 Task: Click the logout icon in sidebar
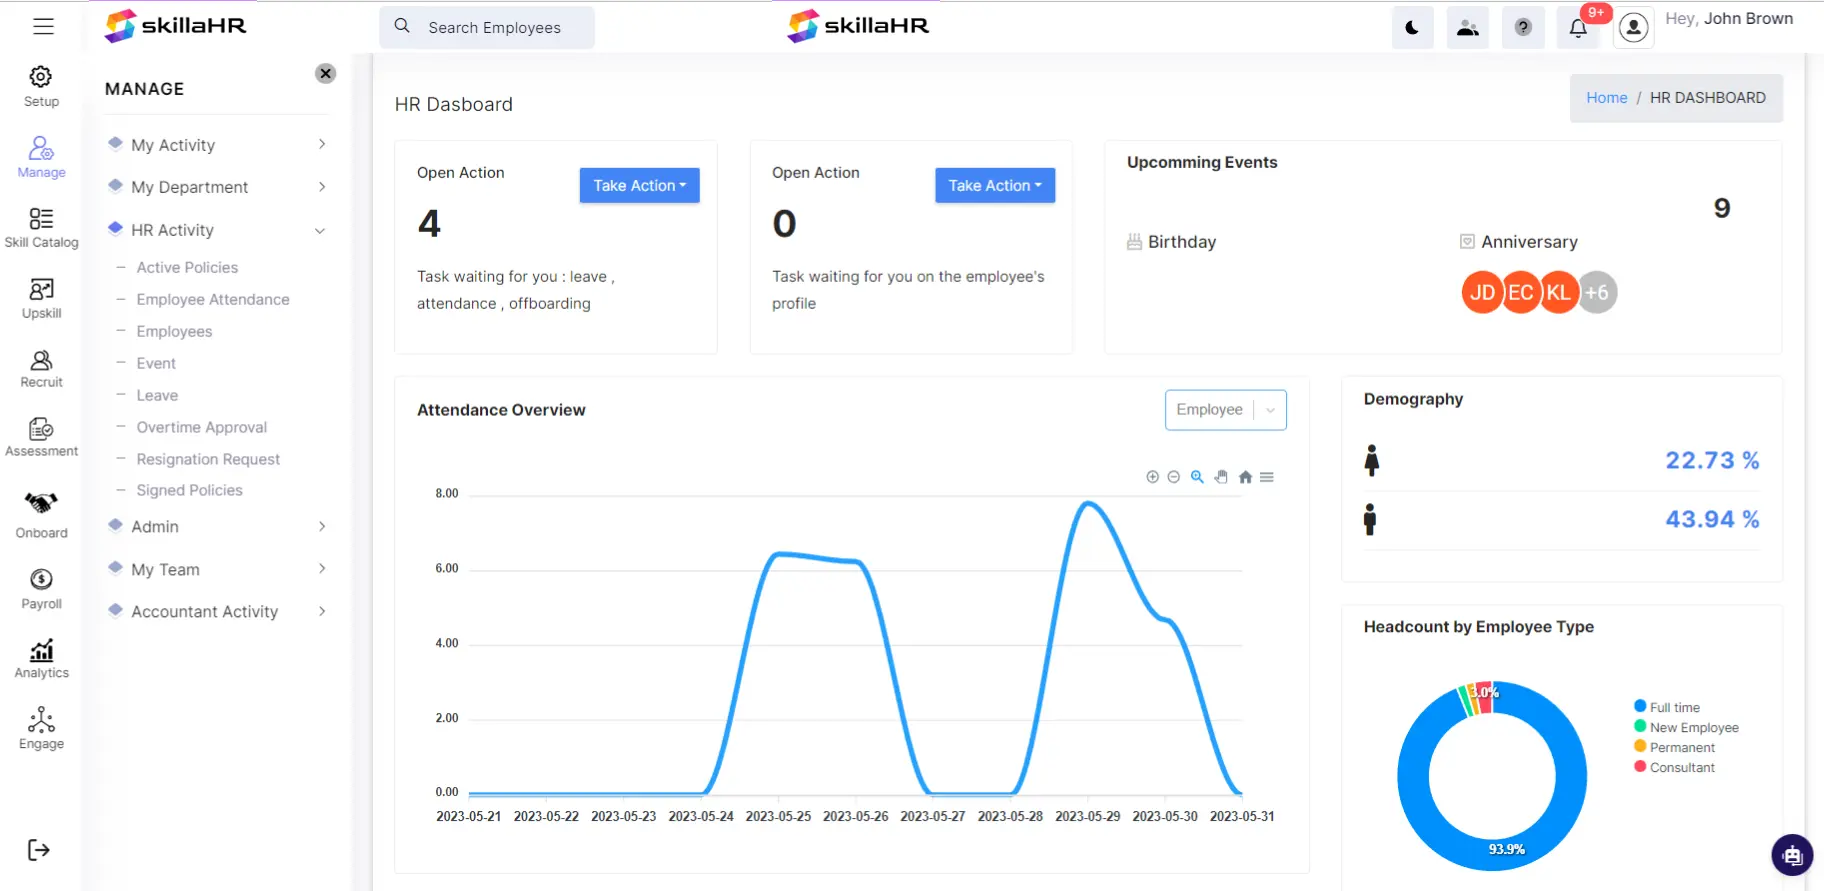click(39, 850)
